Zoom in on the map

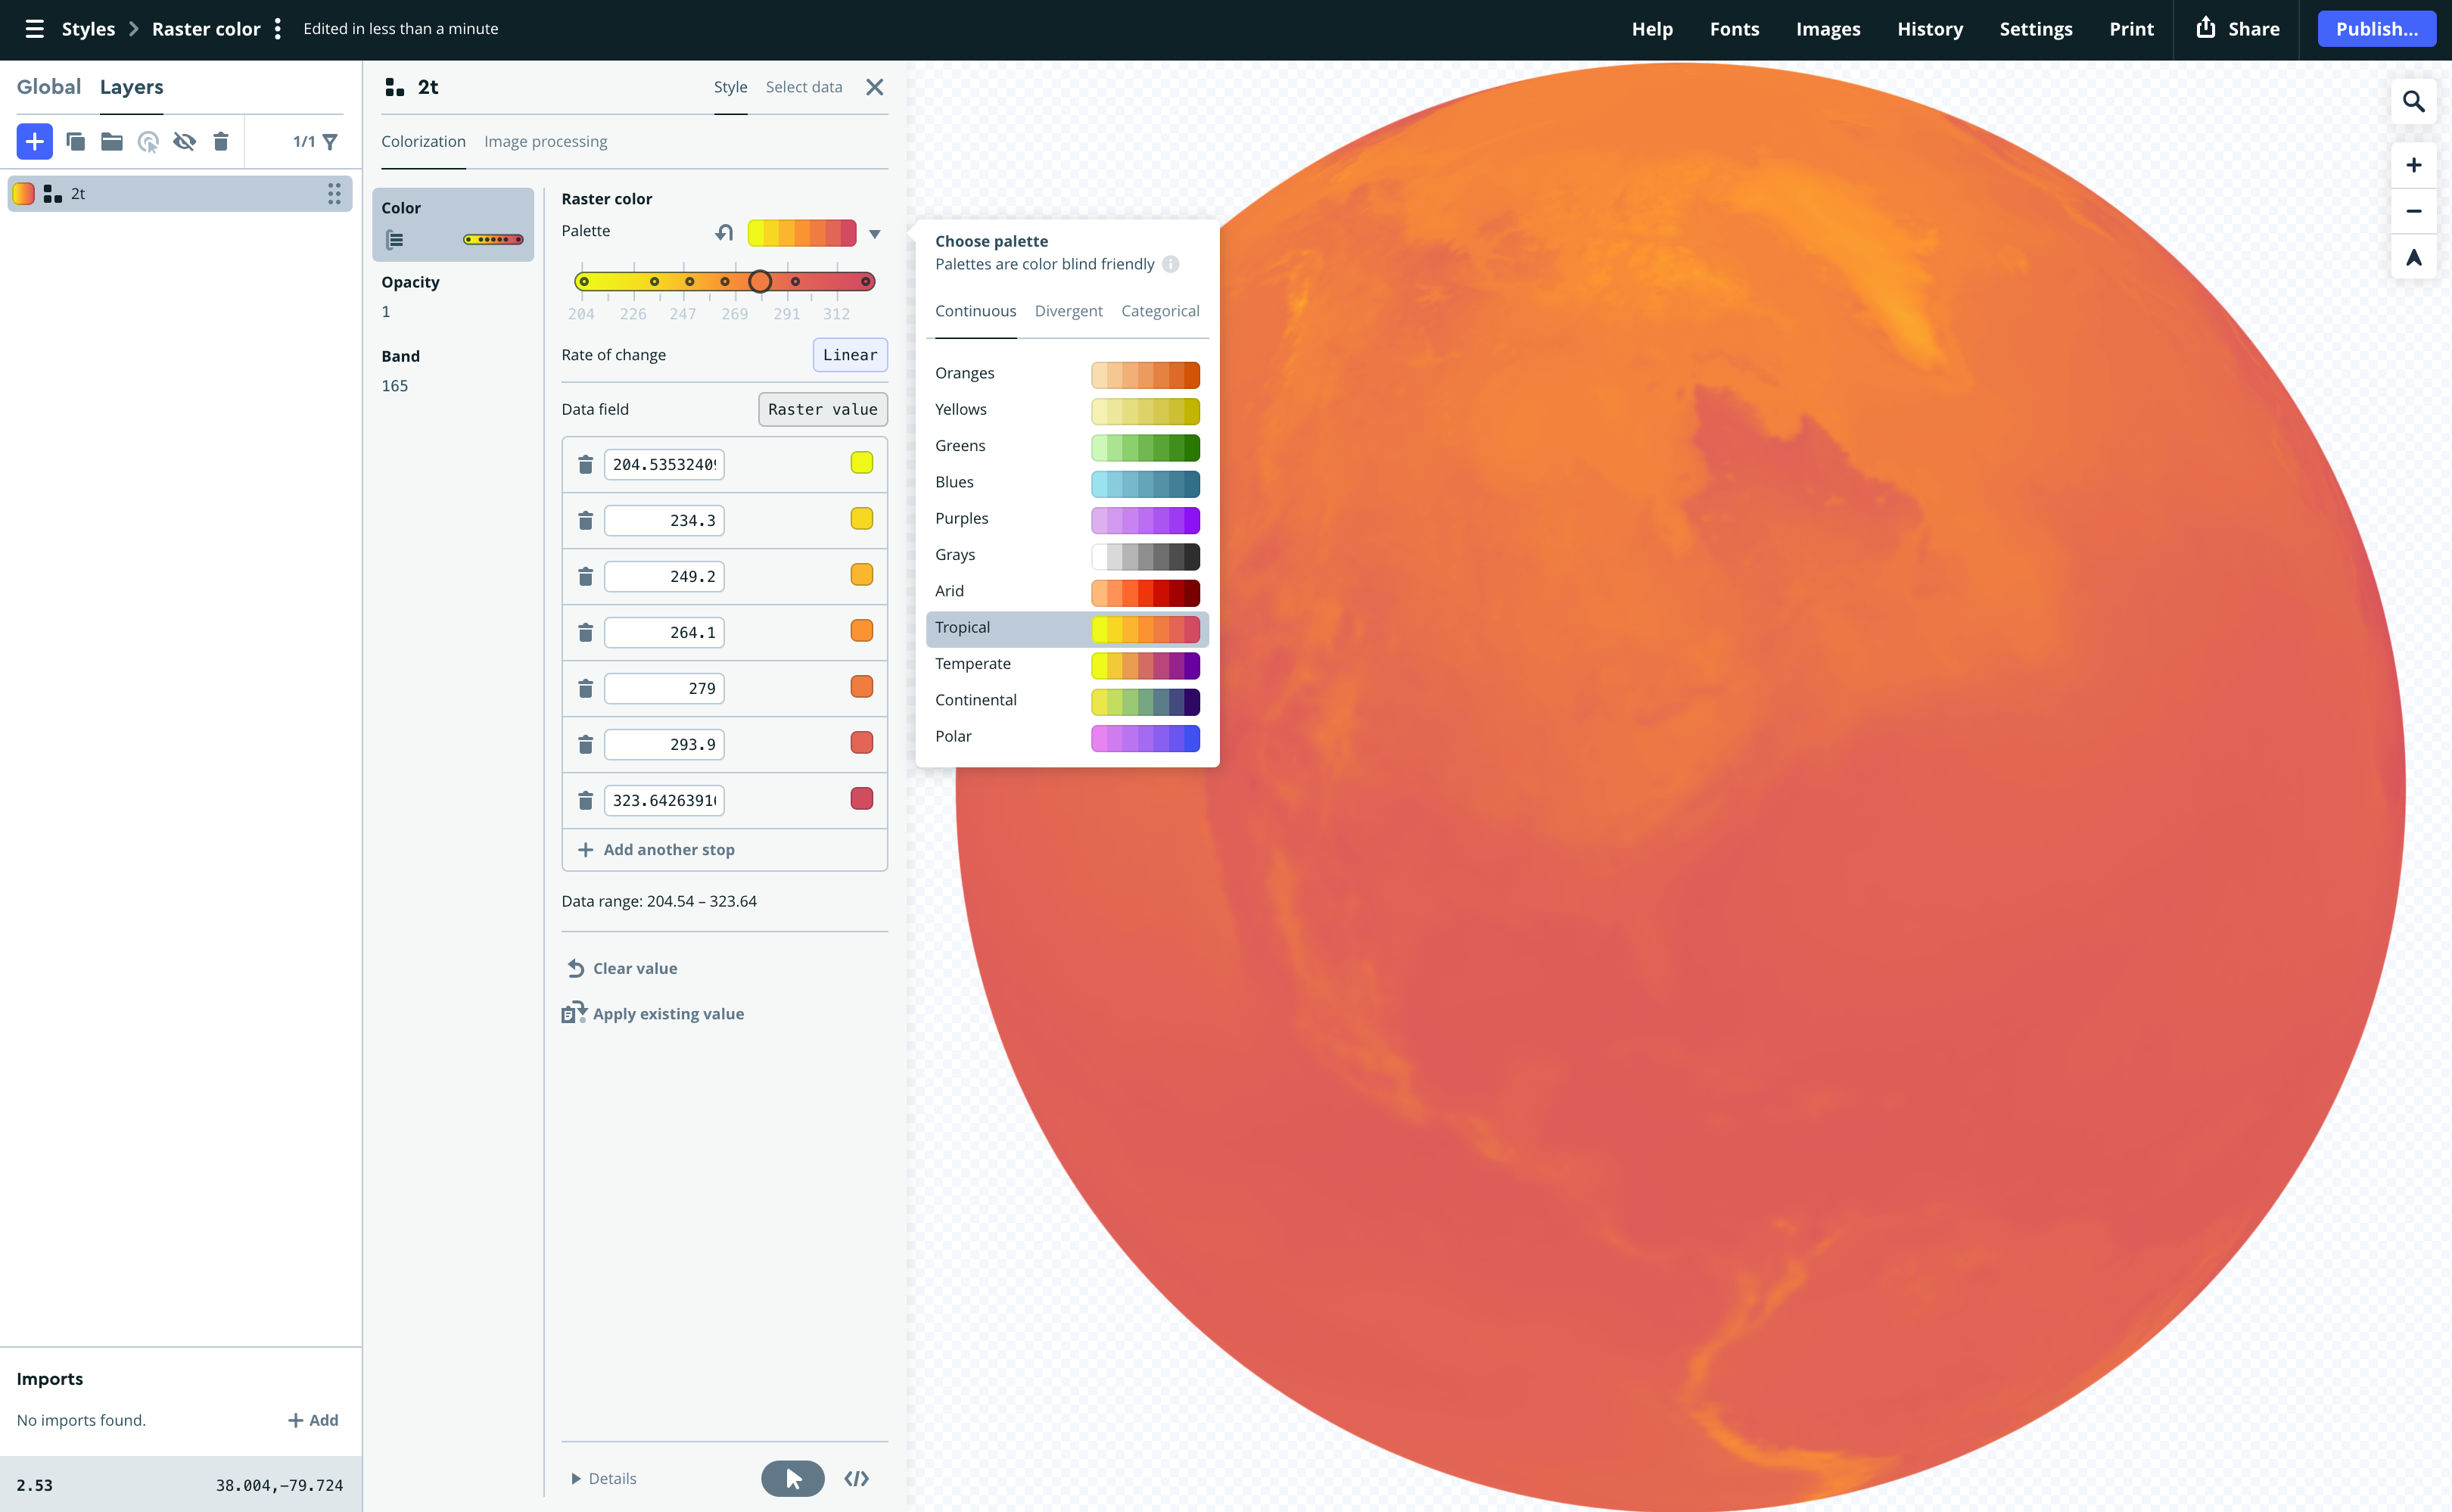[2413, 165]
